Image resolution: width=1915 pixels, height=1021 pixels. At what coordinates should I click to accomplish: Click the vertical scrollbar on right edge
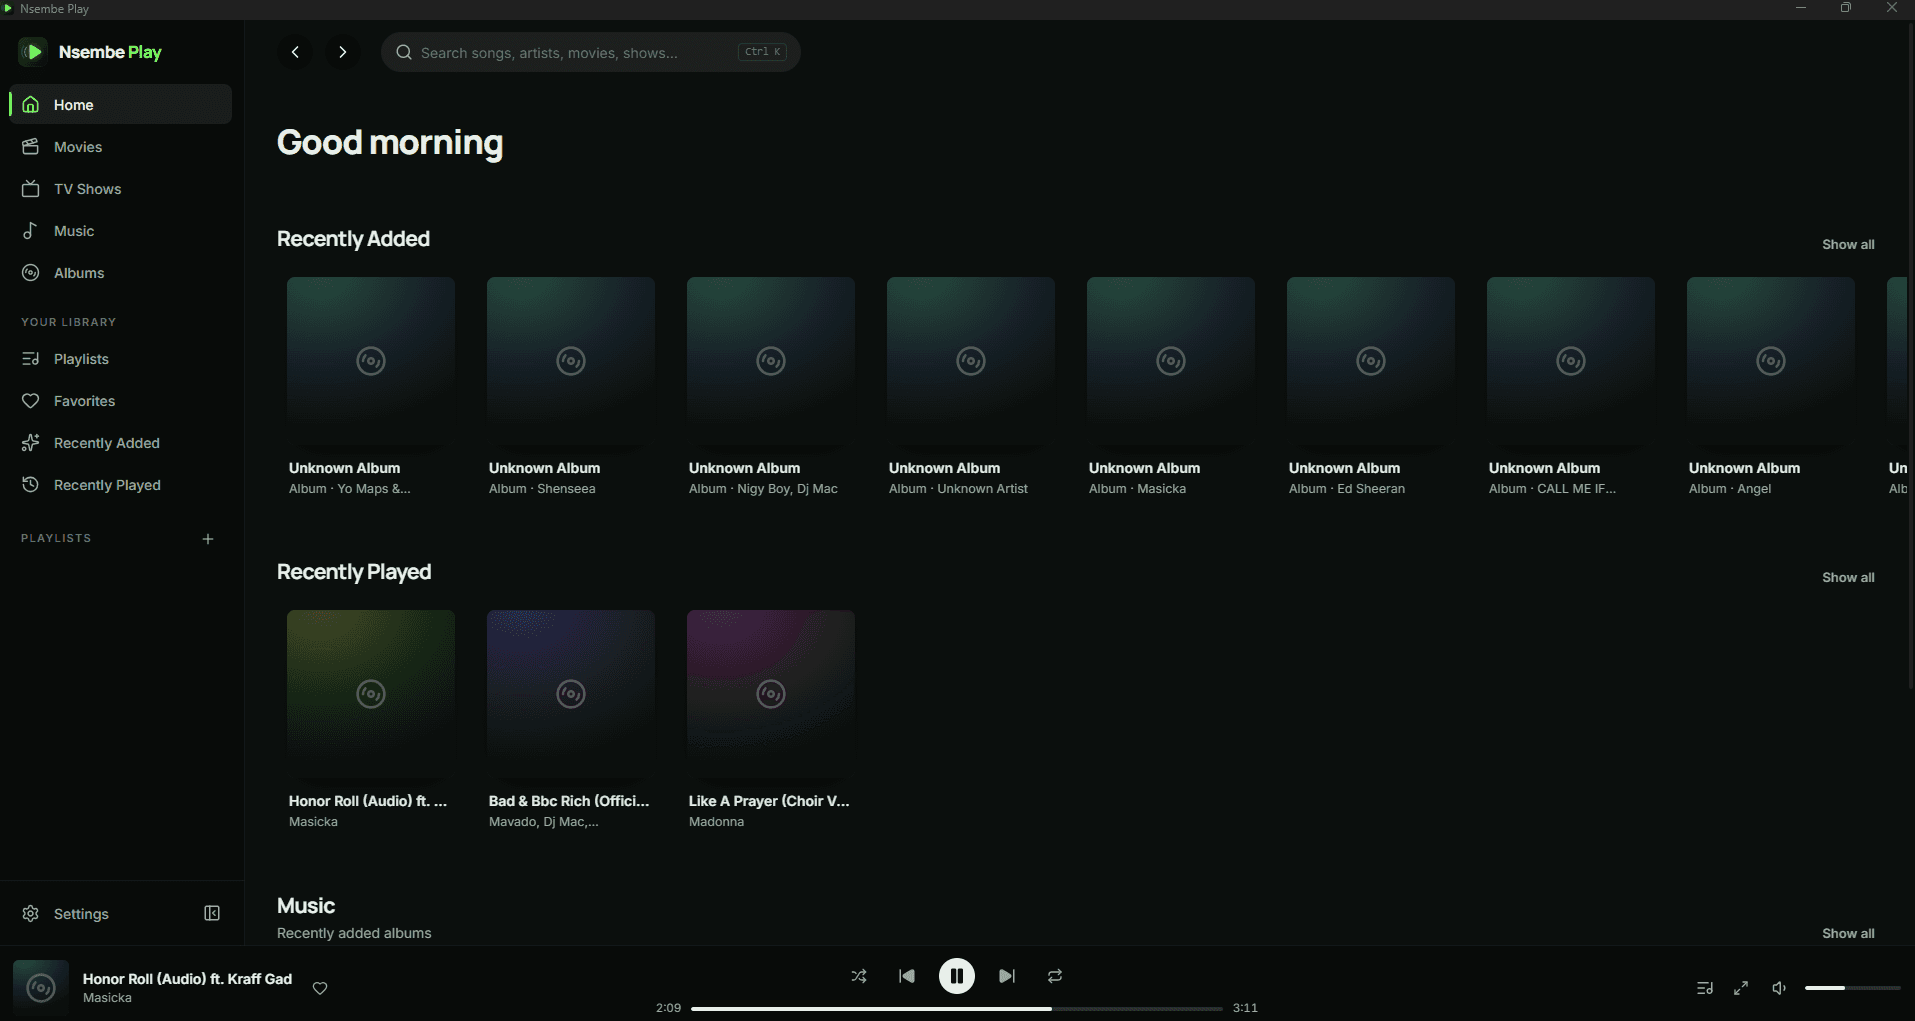point(1911,355)
